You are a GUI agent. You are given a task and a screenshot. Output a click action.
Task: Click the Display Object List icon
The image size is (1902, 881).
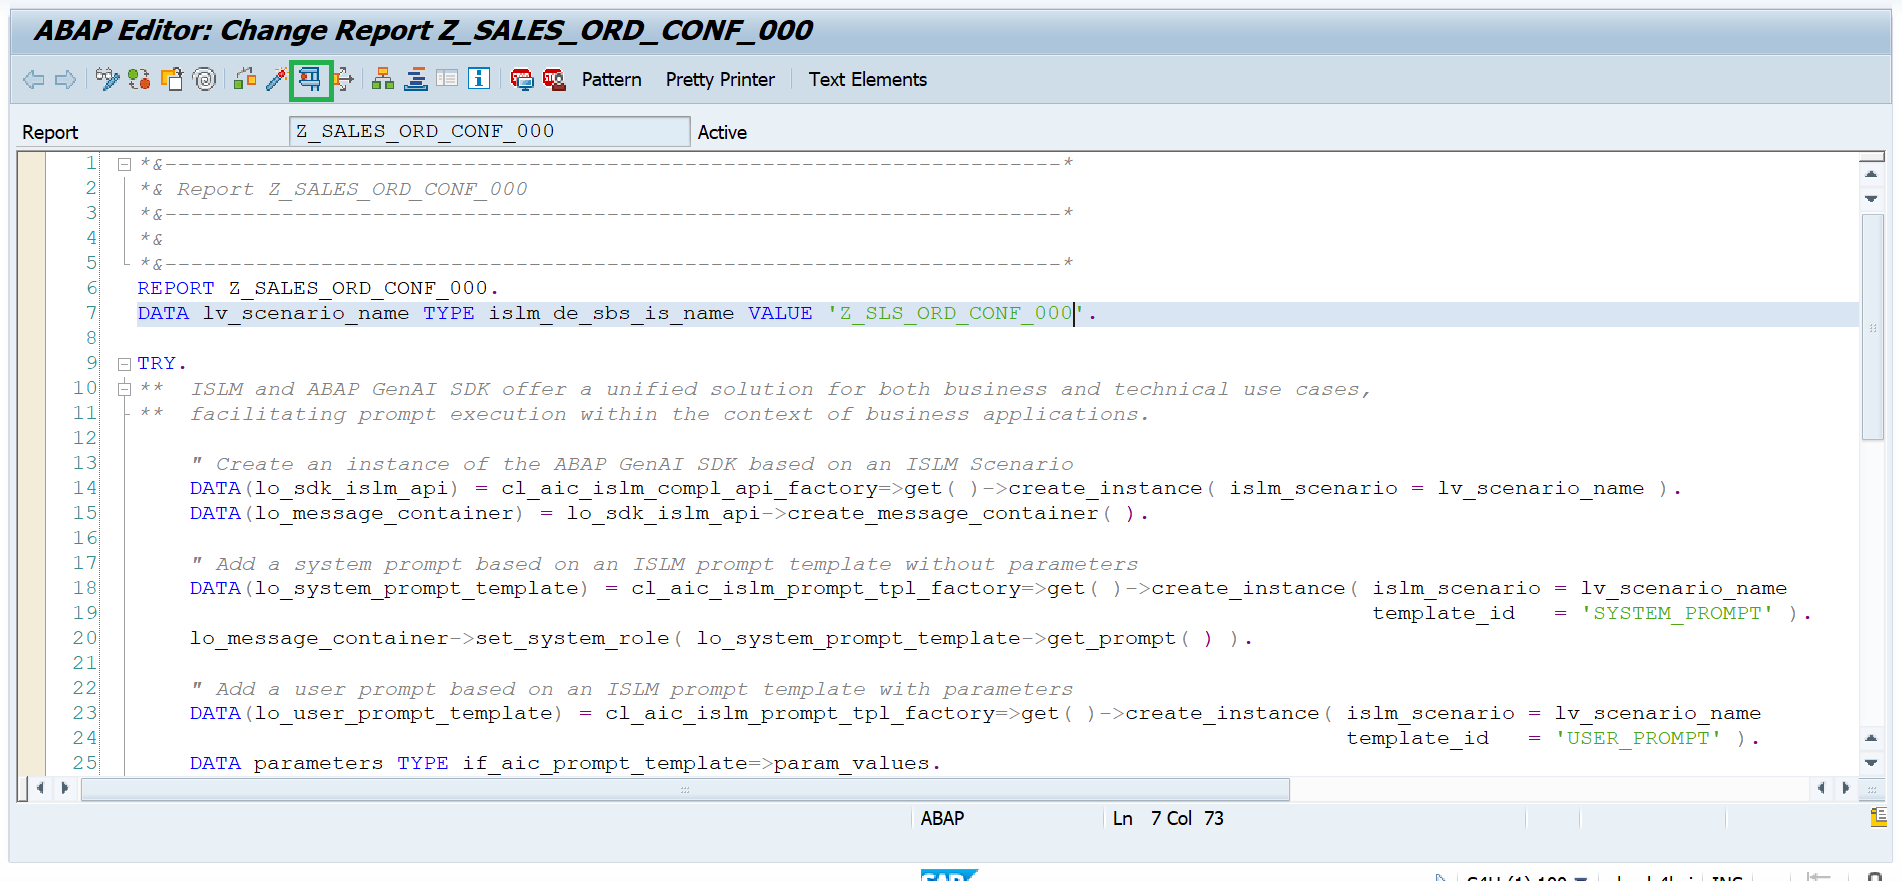point(382,79)
